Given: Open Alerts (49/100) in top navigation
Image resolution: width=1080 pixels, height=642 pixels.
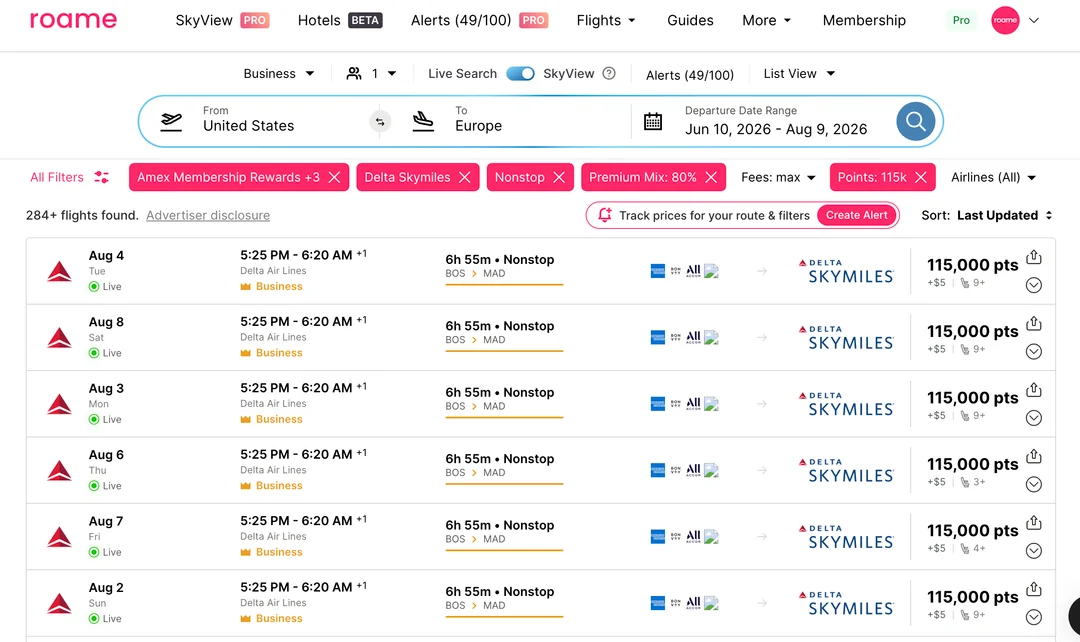Looking at the screenshot, I should click(x=479, y=20).
